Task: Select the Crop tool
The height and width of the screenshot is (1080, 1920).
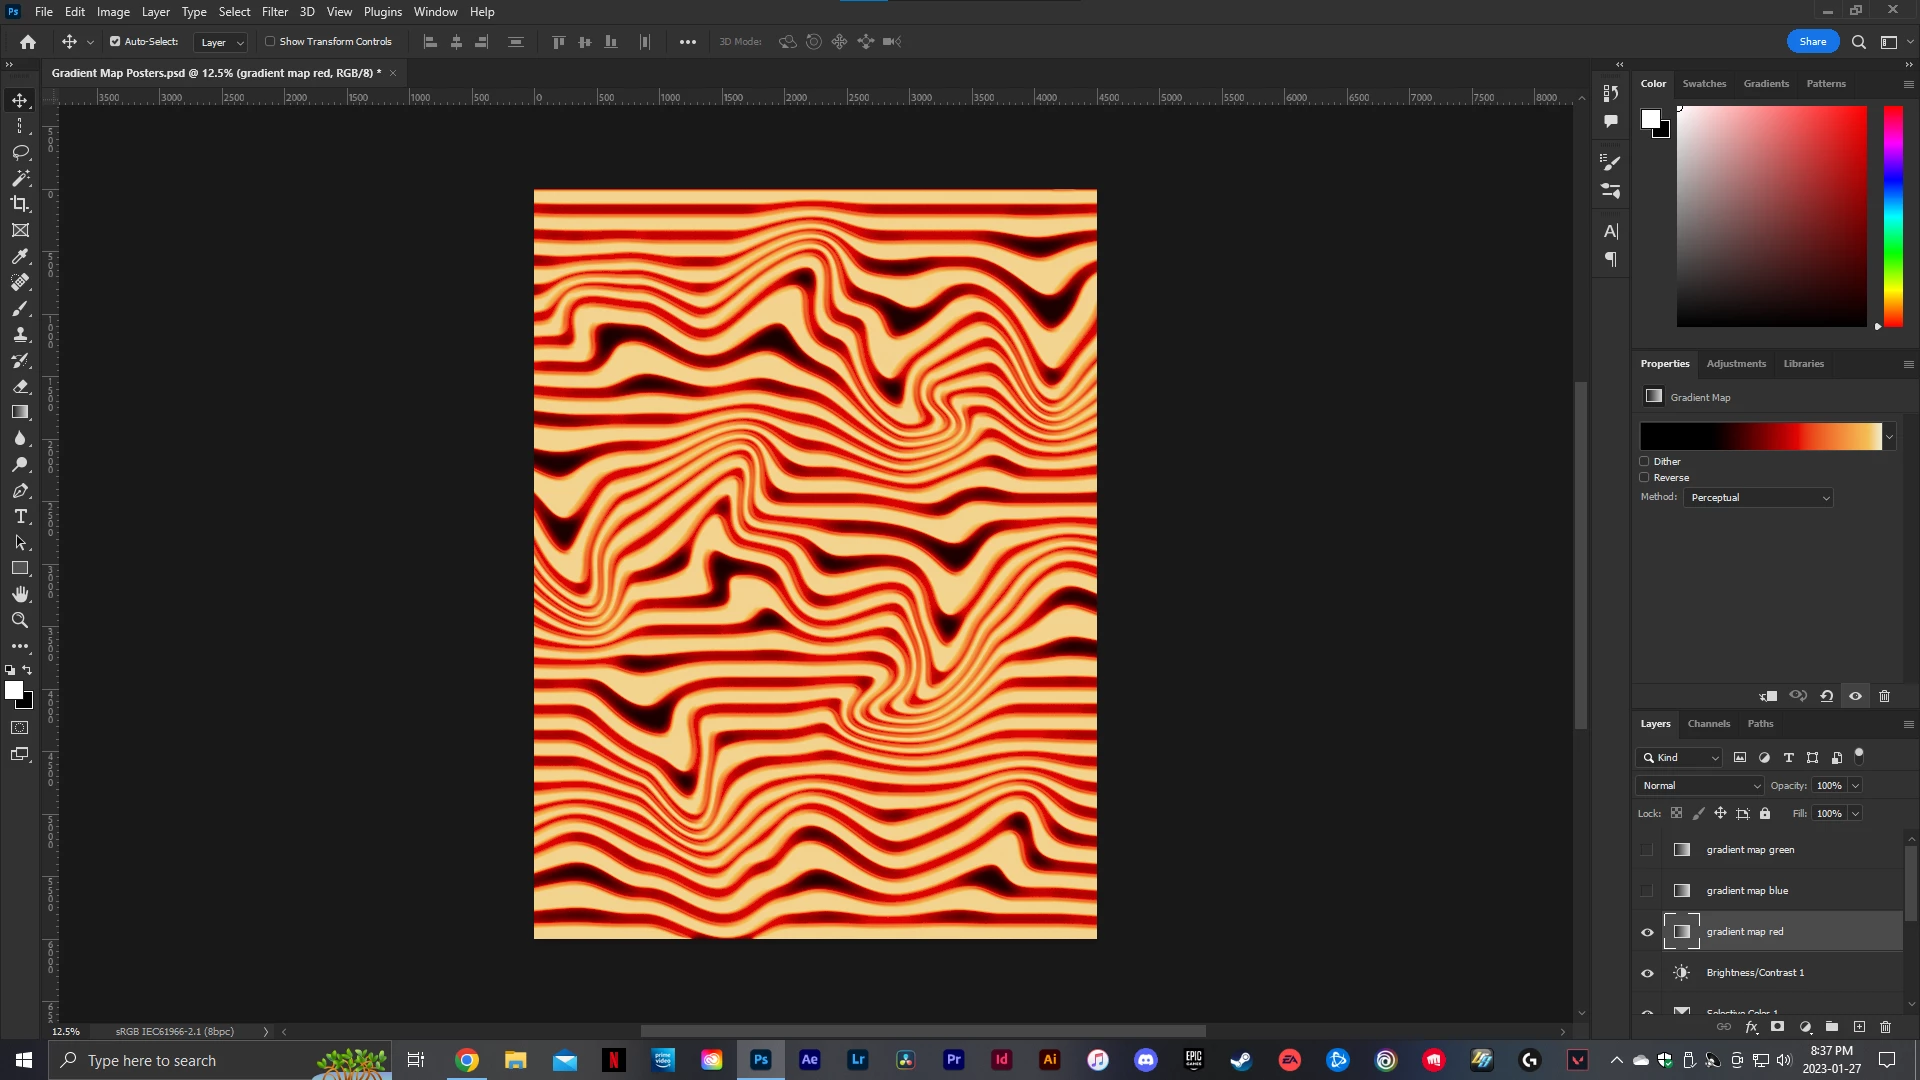Action: click(x=20, y=204)
